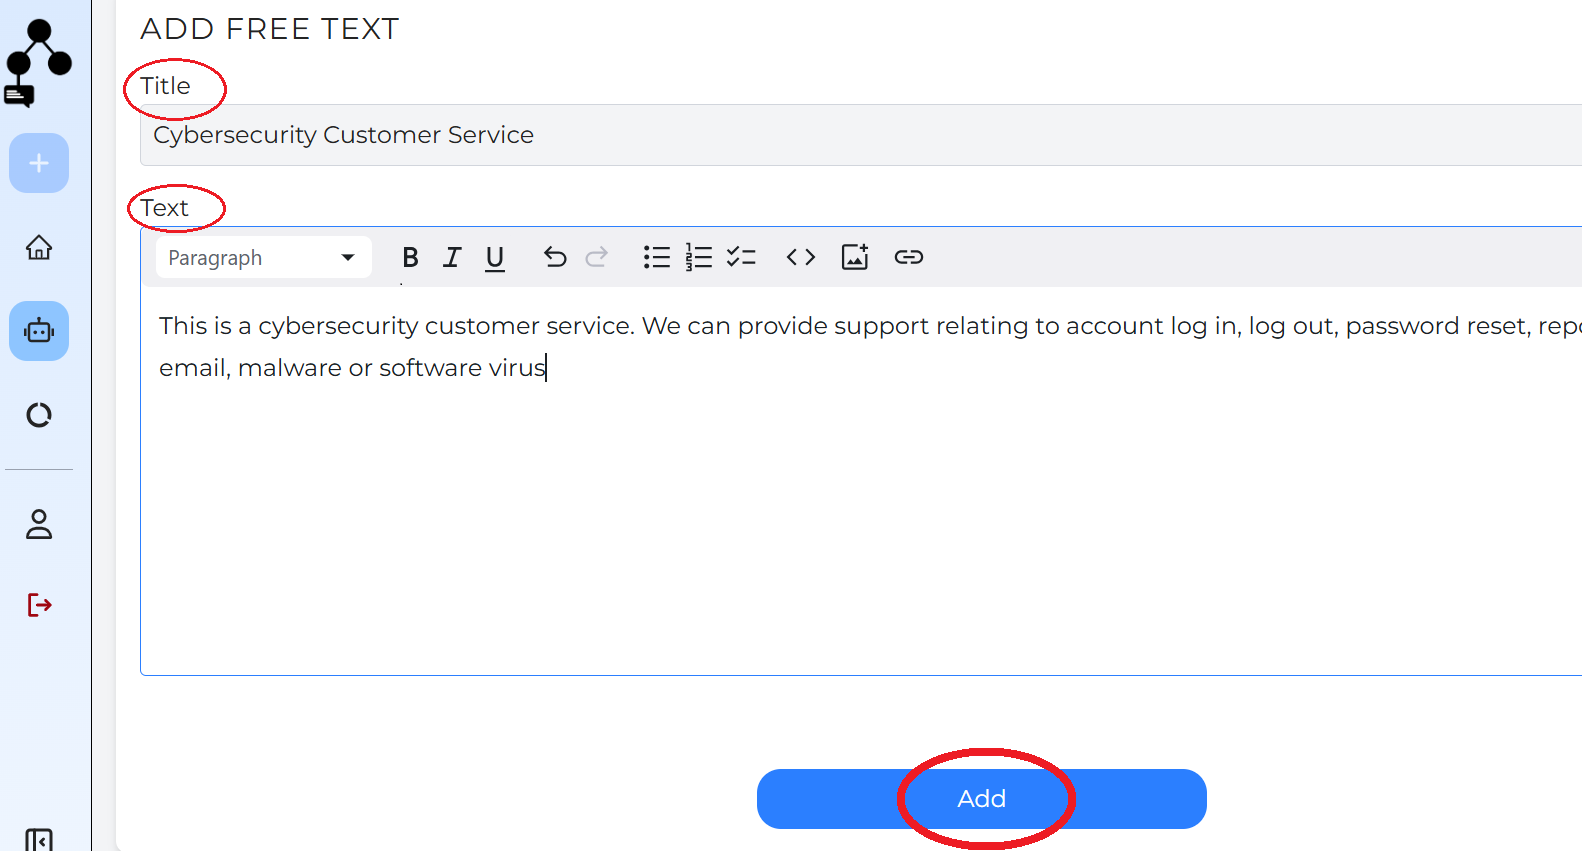Toggle italic formatting
1582x851 pixels.
(x=452, y=257)
